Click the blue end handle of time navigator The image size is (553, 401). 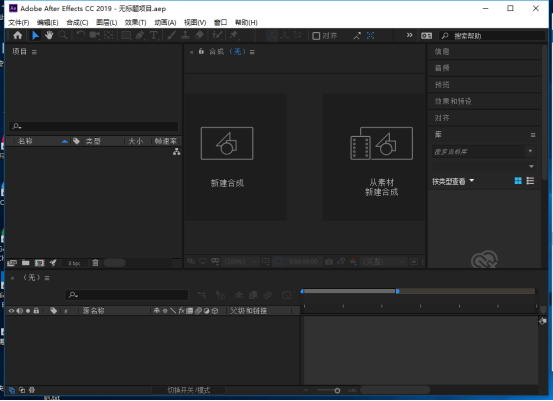pos(397,291)
